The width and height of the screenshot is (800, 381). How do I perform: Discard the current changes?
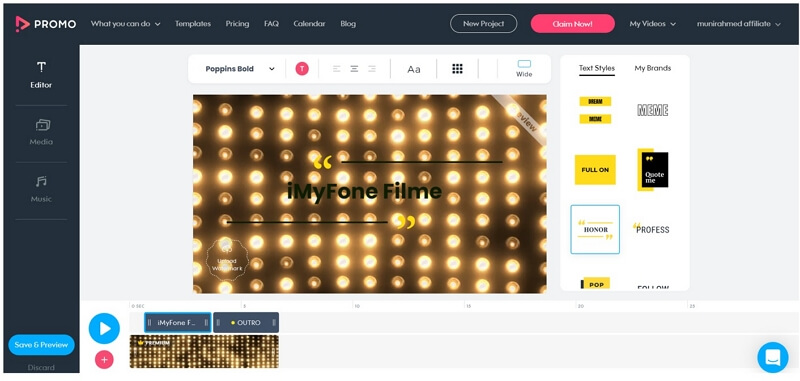click(41, 367)
